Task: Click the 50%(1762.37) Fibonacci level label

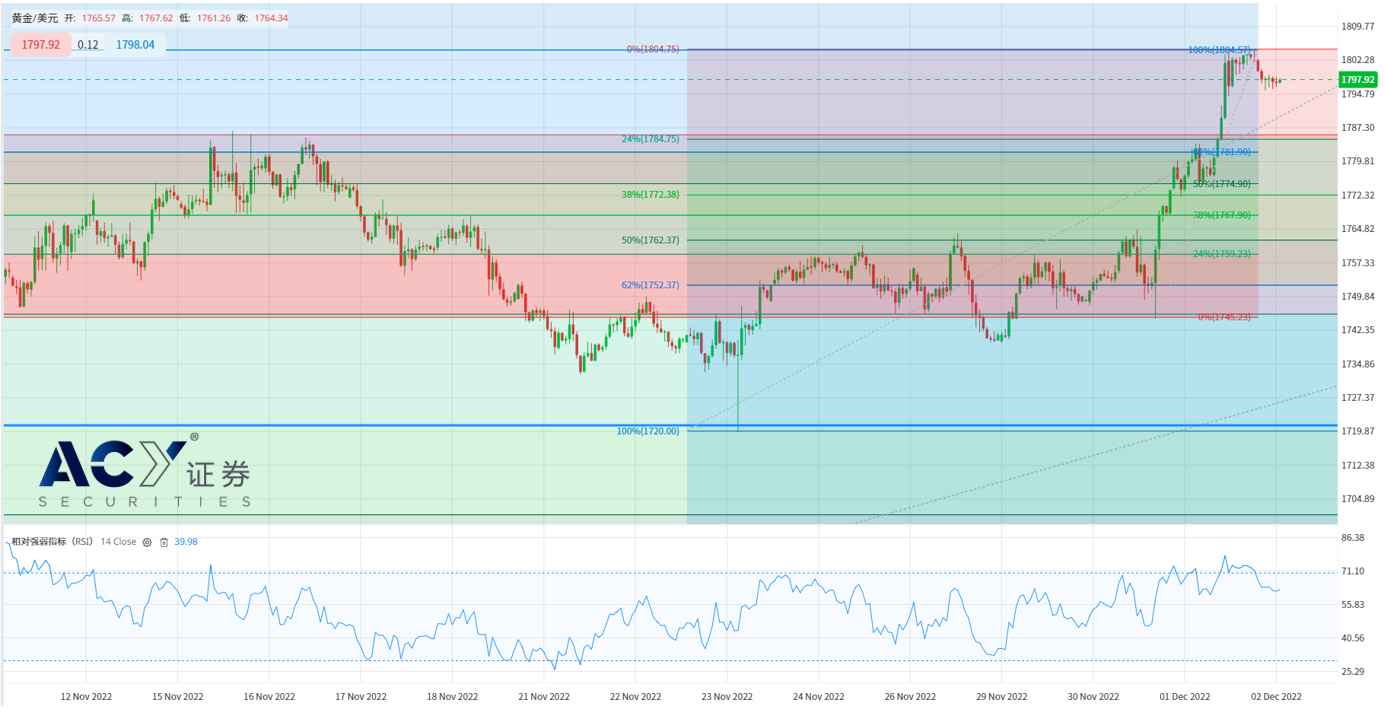Action: 650,240
